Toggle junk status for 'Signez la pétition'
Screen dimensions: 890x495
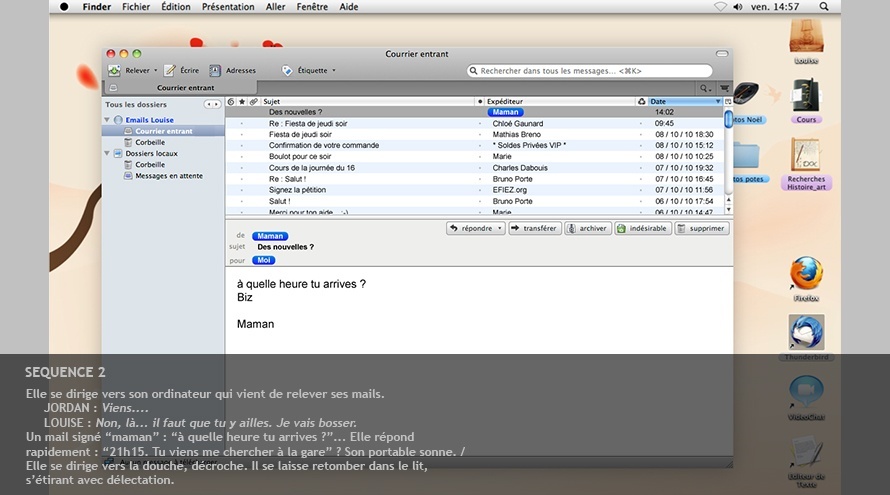(641, 190)
